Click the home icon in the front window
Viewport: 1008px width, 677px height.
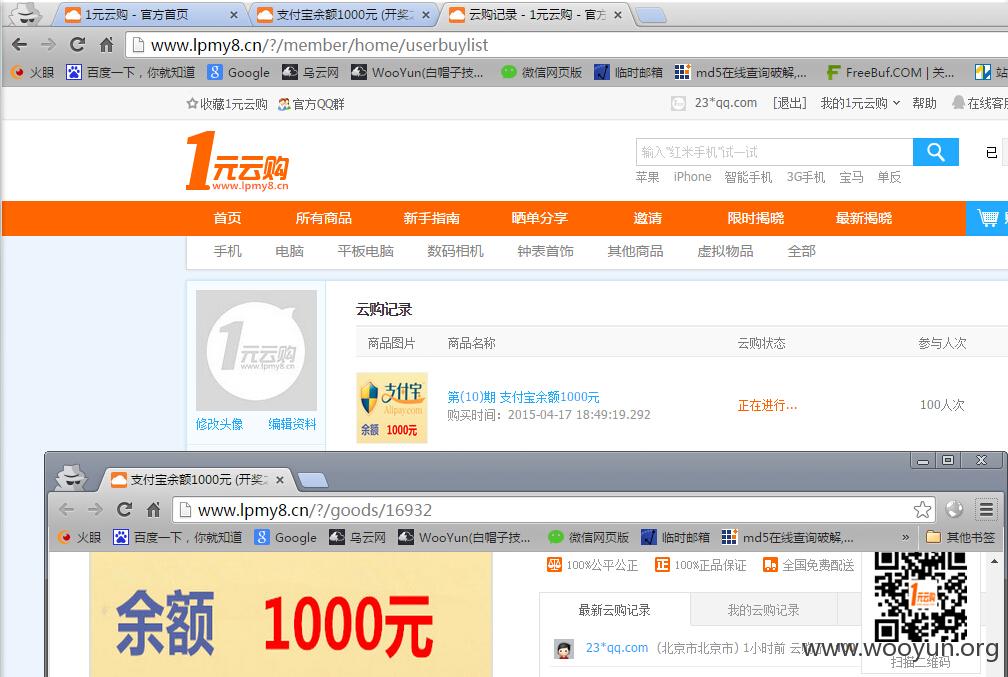coord(153,510)
